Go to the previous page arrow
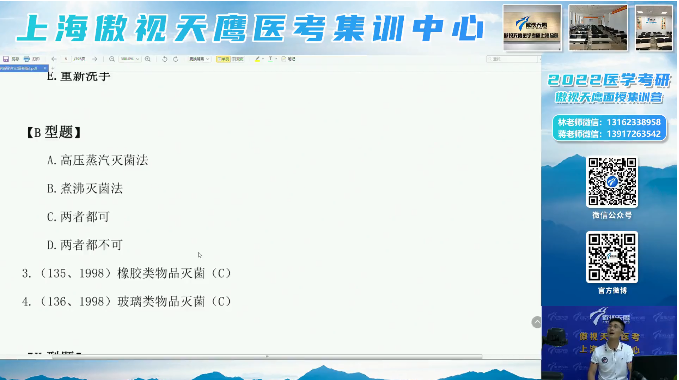 click(x=54, y=59)
